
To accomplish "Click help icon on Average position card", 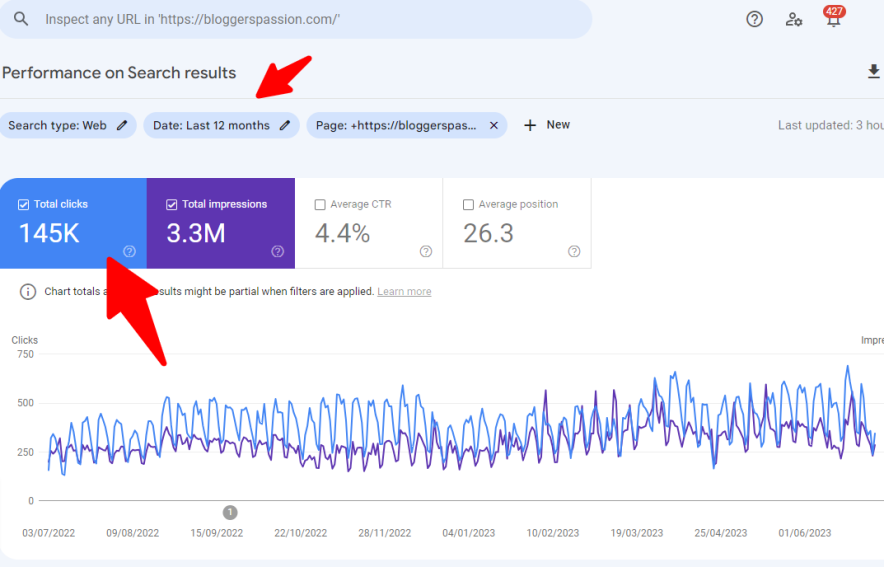I will (574, 251).
